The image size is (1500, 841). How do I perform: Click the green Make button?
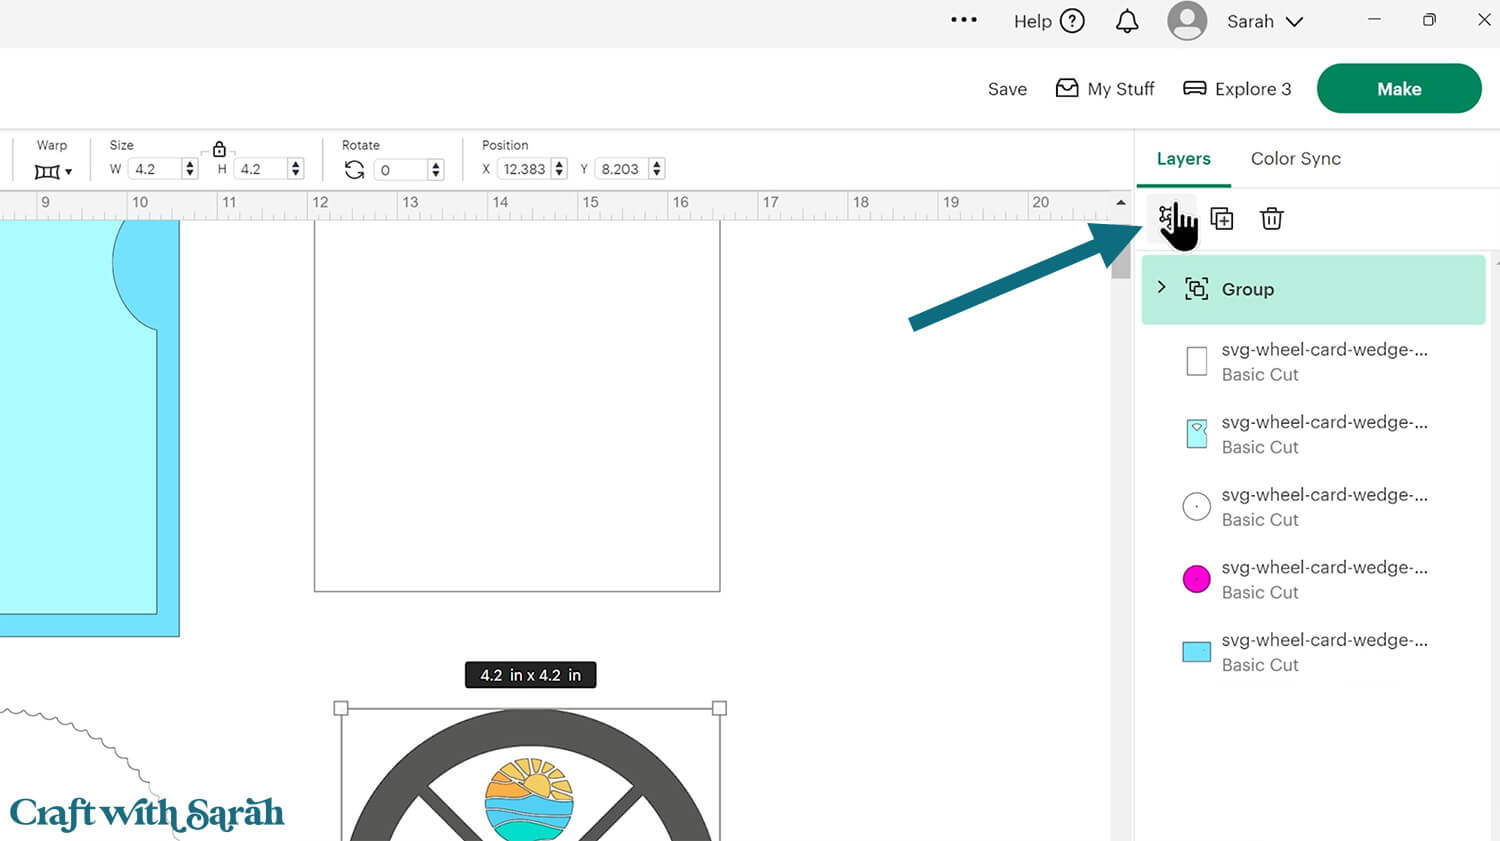point(1398,89)
